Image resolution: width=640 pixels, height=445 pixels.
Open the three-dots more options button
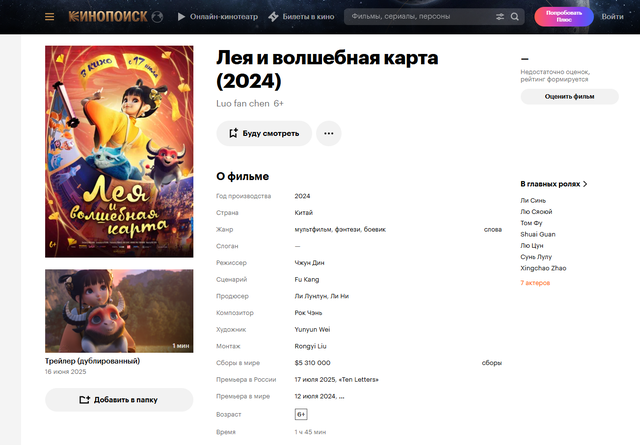[x=329, y=133]
